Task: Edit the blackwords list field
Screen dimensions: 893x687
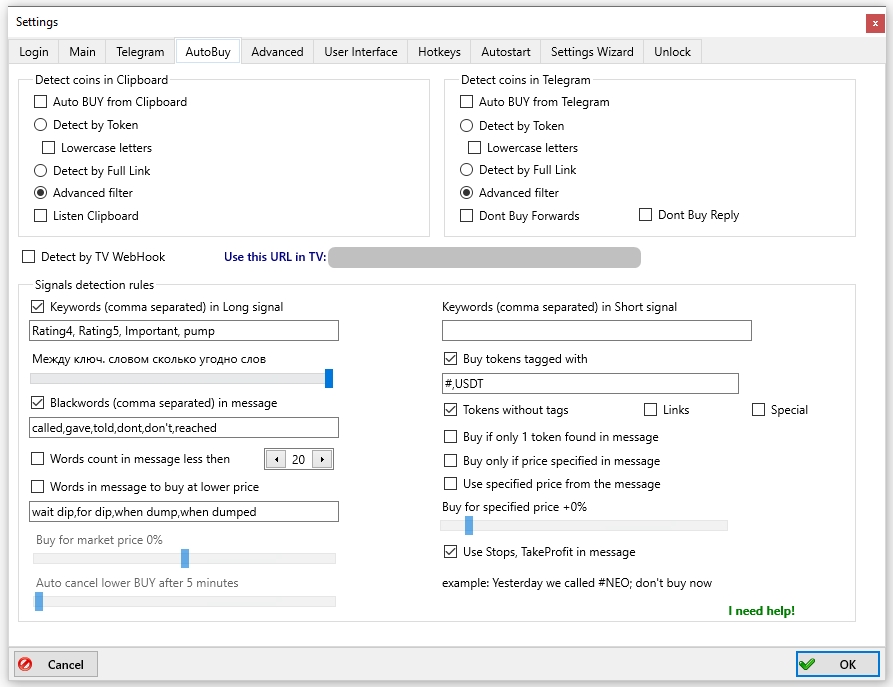Action: pos(184,428)
